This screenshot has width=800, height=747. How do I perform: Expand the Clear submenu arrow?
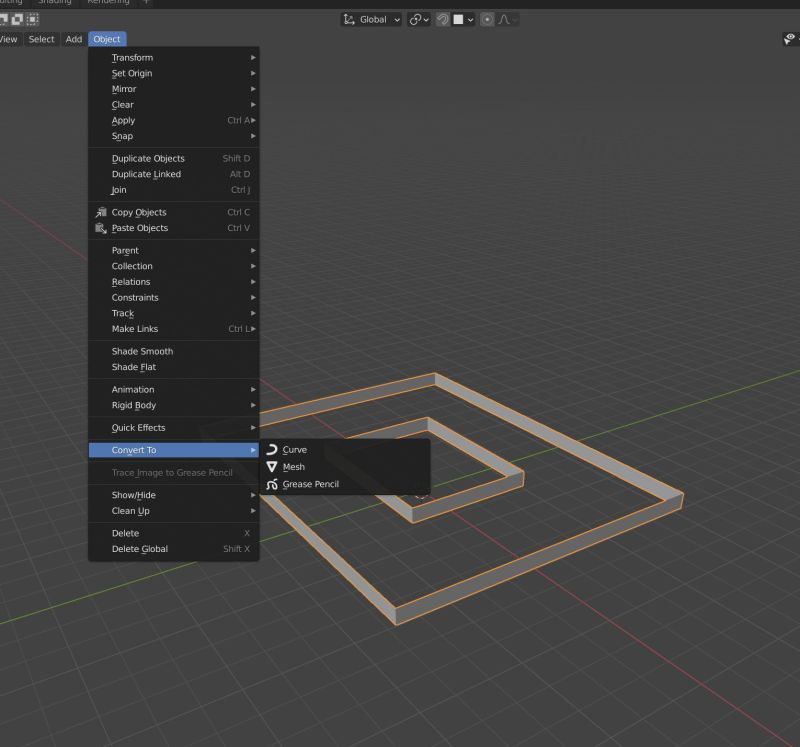tap(253, 105)
